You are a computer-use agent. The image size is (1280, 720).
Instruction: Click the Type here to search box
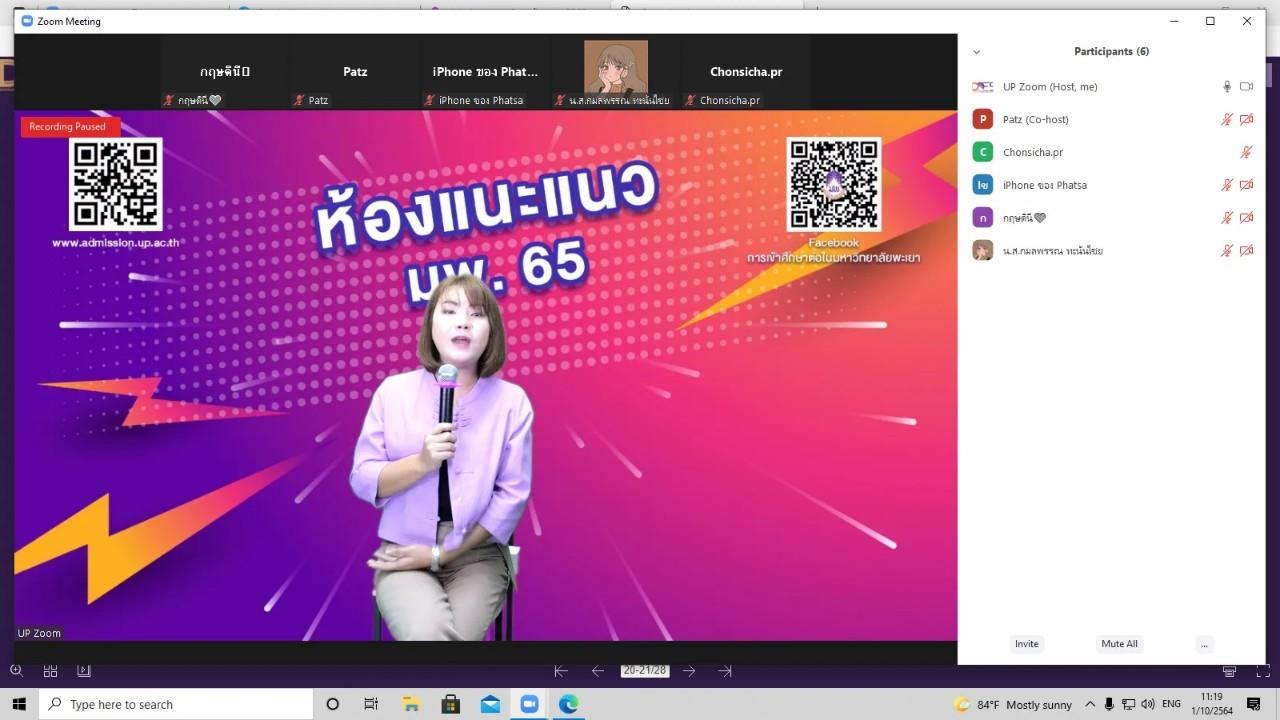coord(177,704)
